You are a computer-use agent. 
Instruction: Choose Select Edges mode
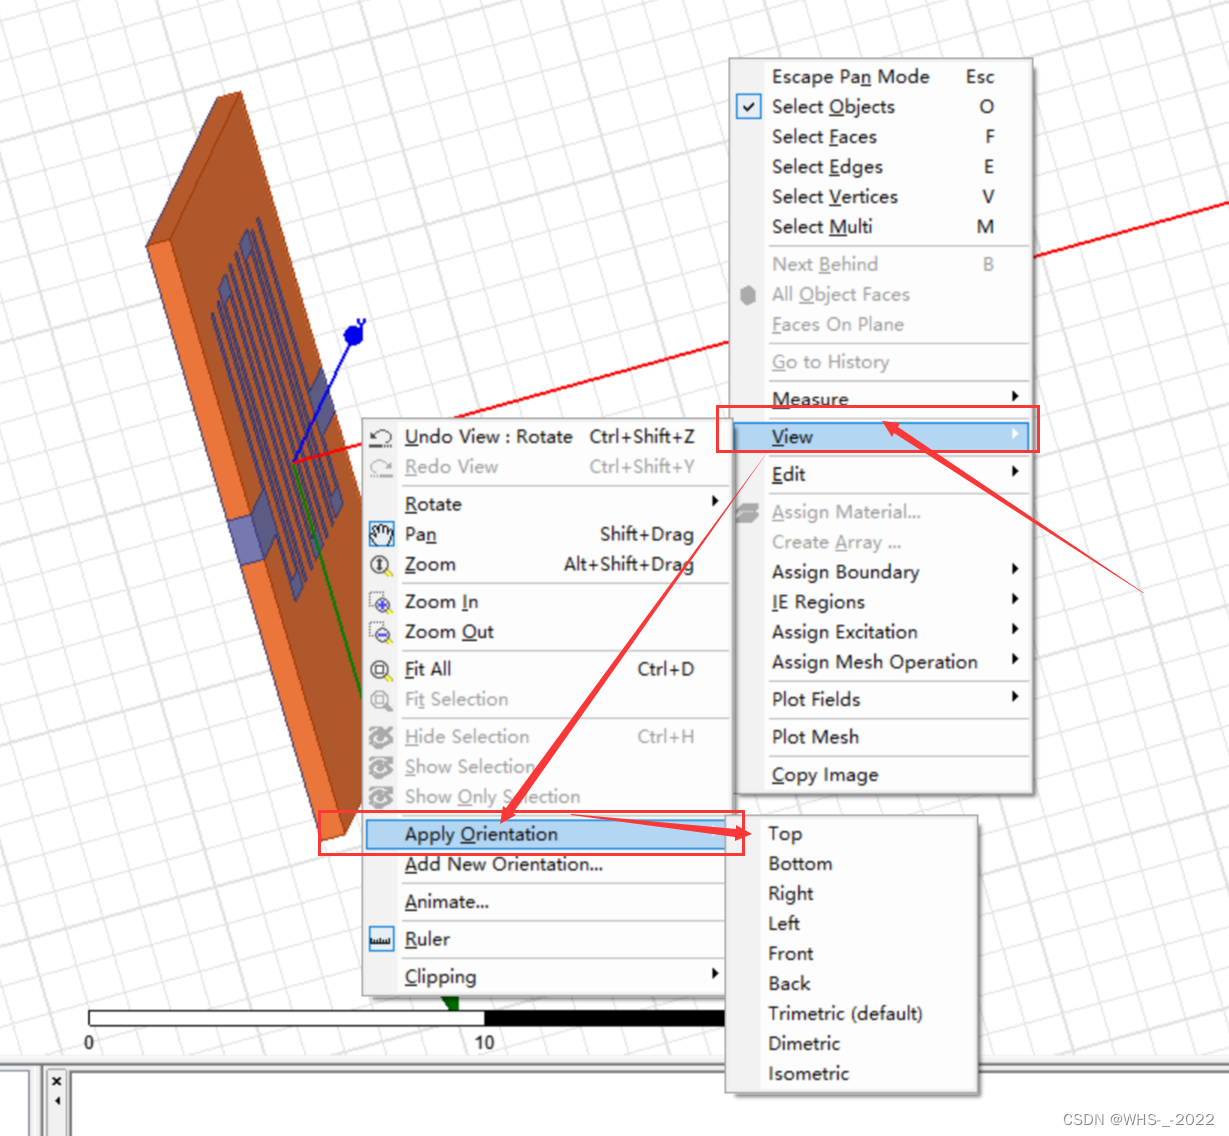click(882, 167)
